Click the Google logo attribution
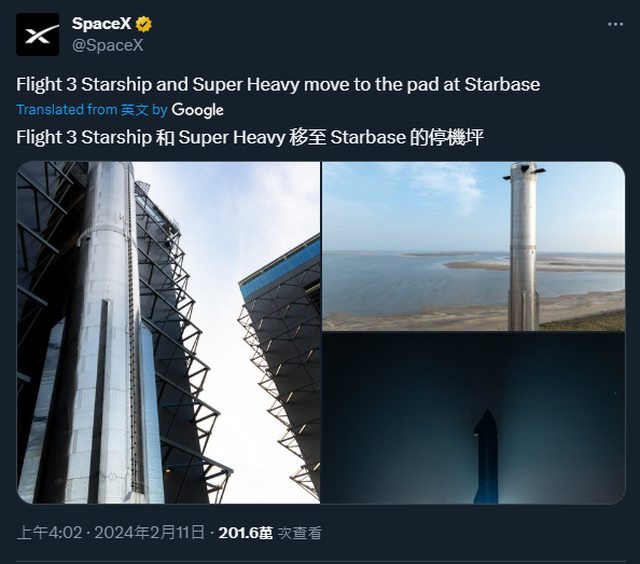The image size is (640, 564). [198, 110]
